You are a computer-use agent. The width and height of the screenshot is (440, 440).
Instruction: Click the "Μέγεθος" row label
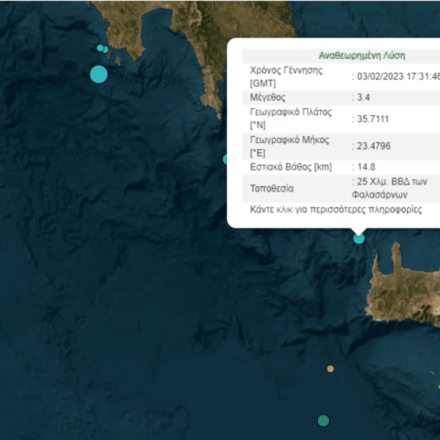(x=268, y=97)
